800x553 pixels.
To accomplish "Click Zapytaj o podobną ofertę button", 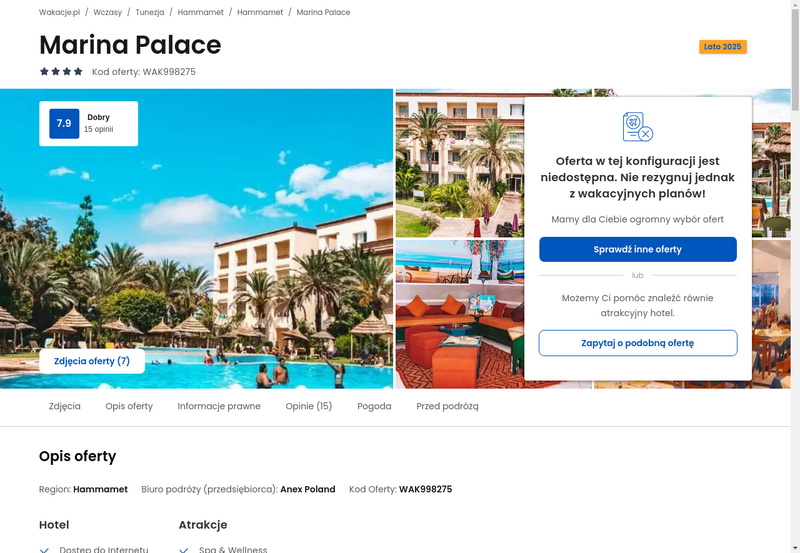I will pos(638,343).
